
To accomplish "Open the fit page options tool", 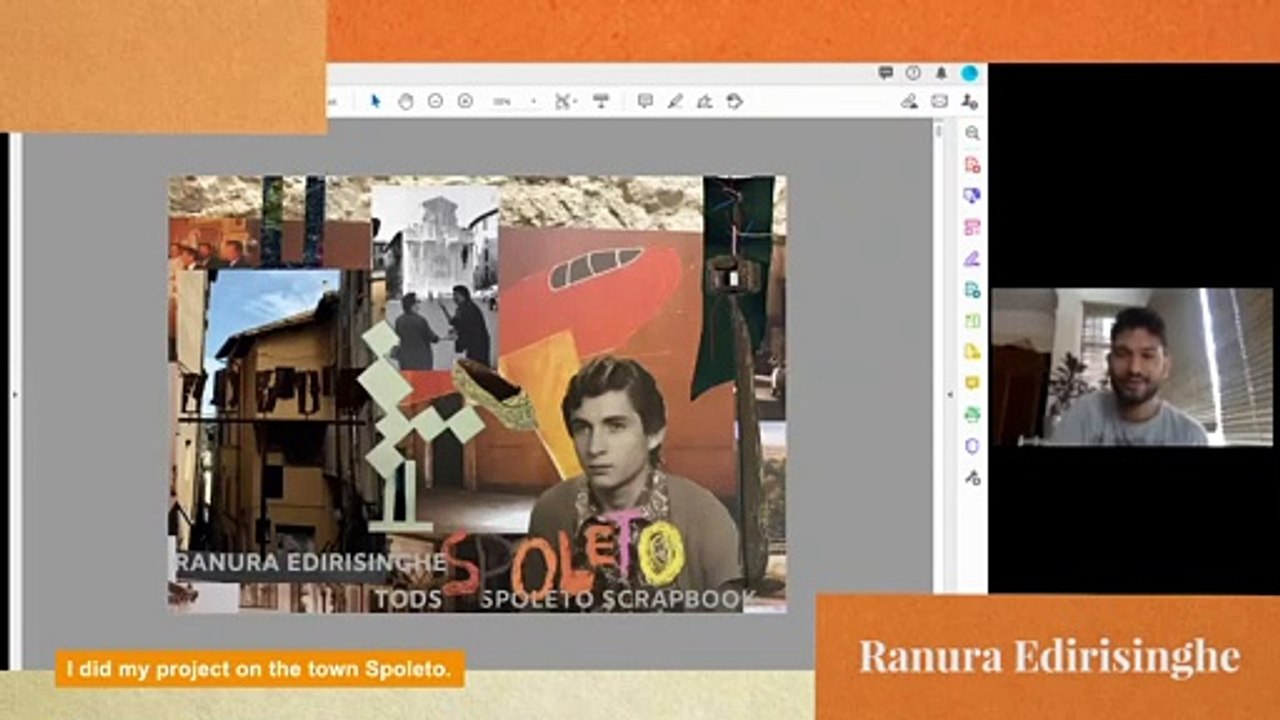I will pyautogui.click(x=565, y=101).
